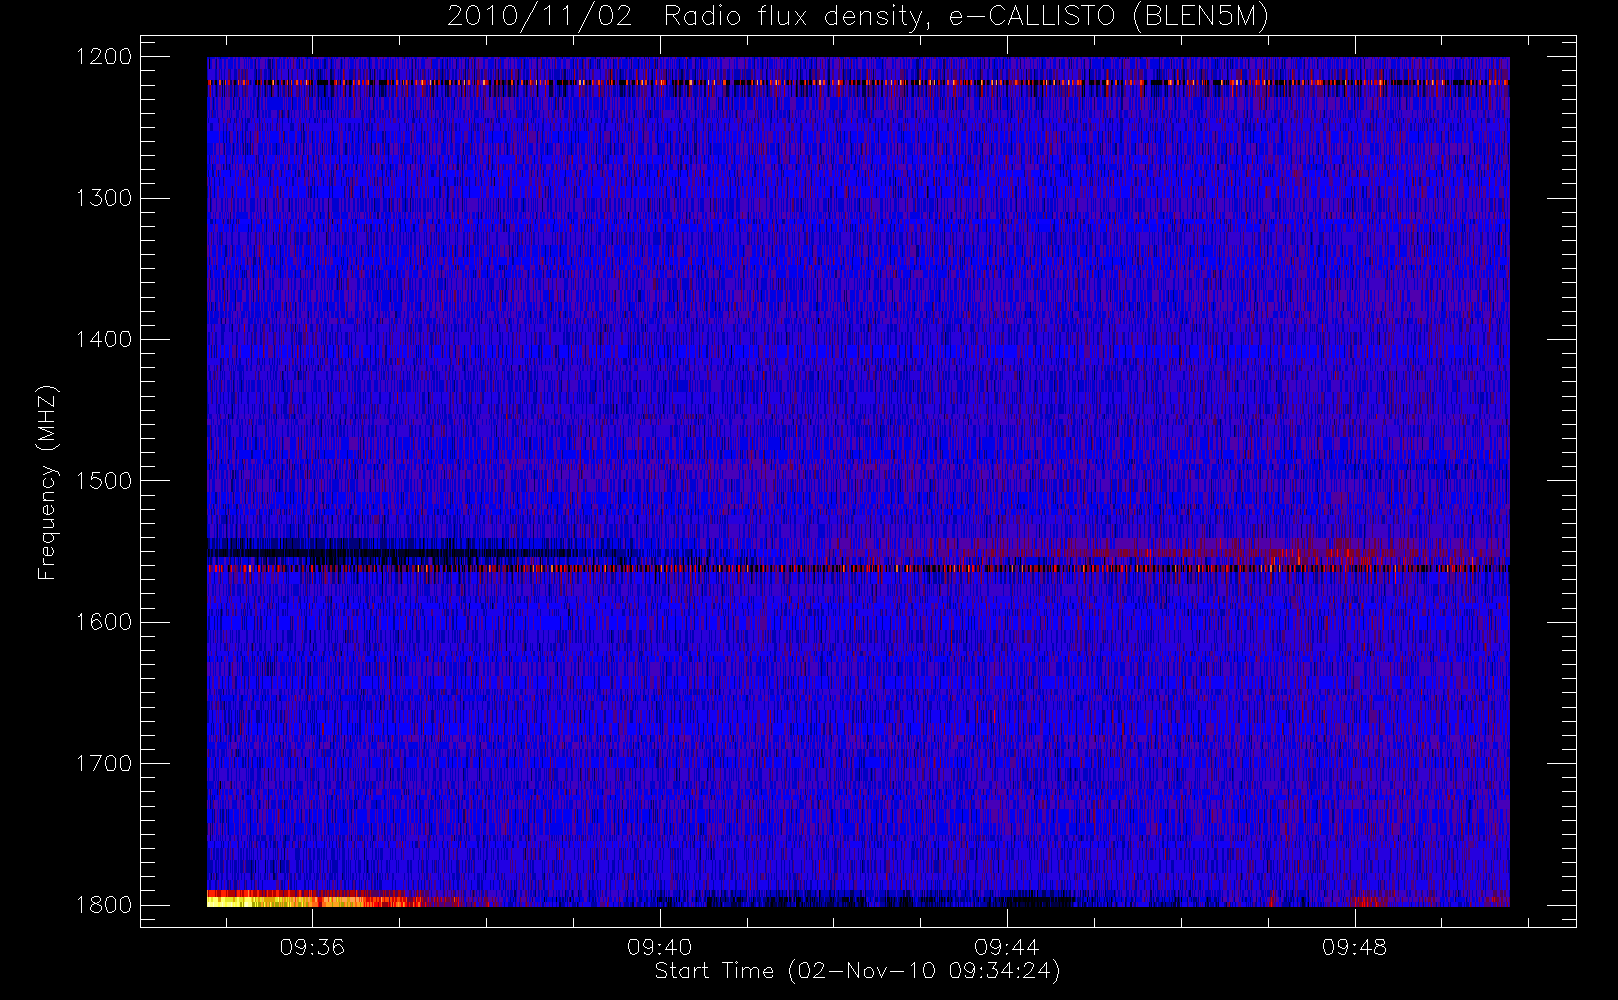The image size is (1618, 1000).
Task: Click the "Start Time (02-Nov-10 09:34:24)" label
Action: tap(857, 971)
